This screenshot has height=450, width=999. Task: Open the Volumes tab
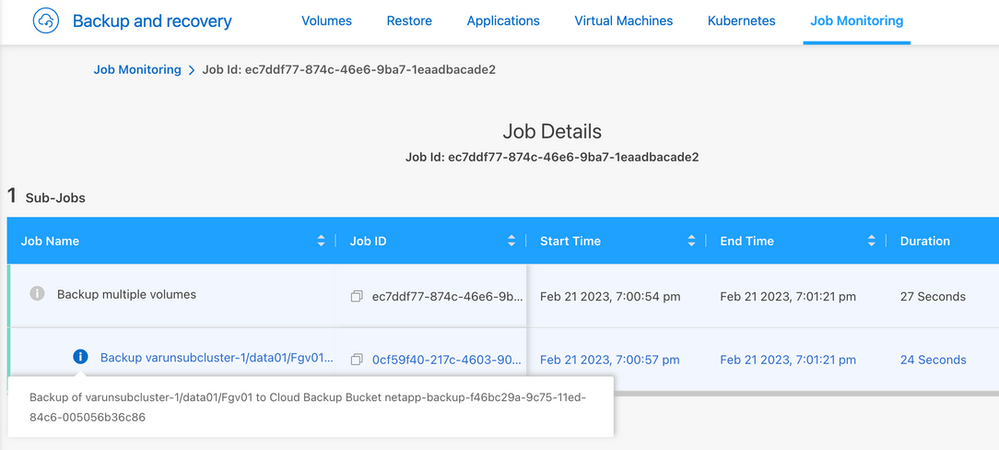tap(328, 21)
